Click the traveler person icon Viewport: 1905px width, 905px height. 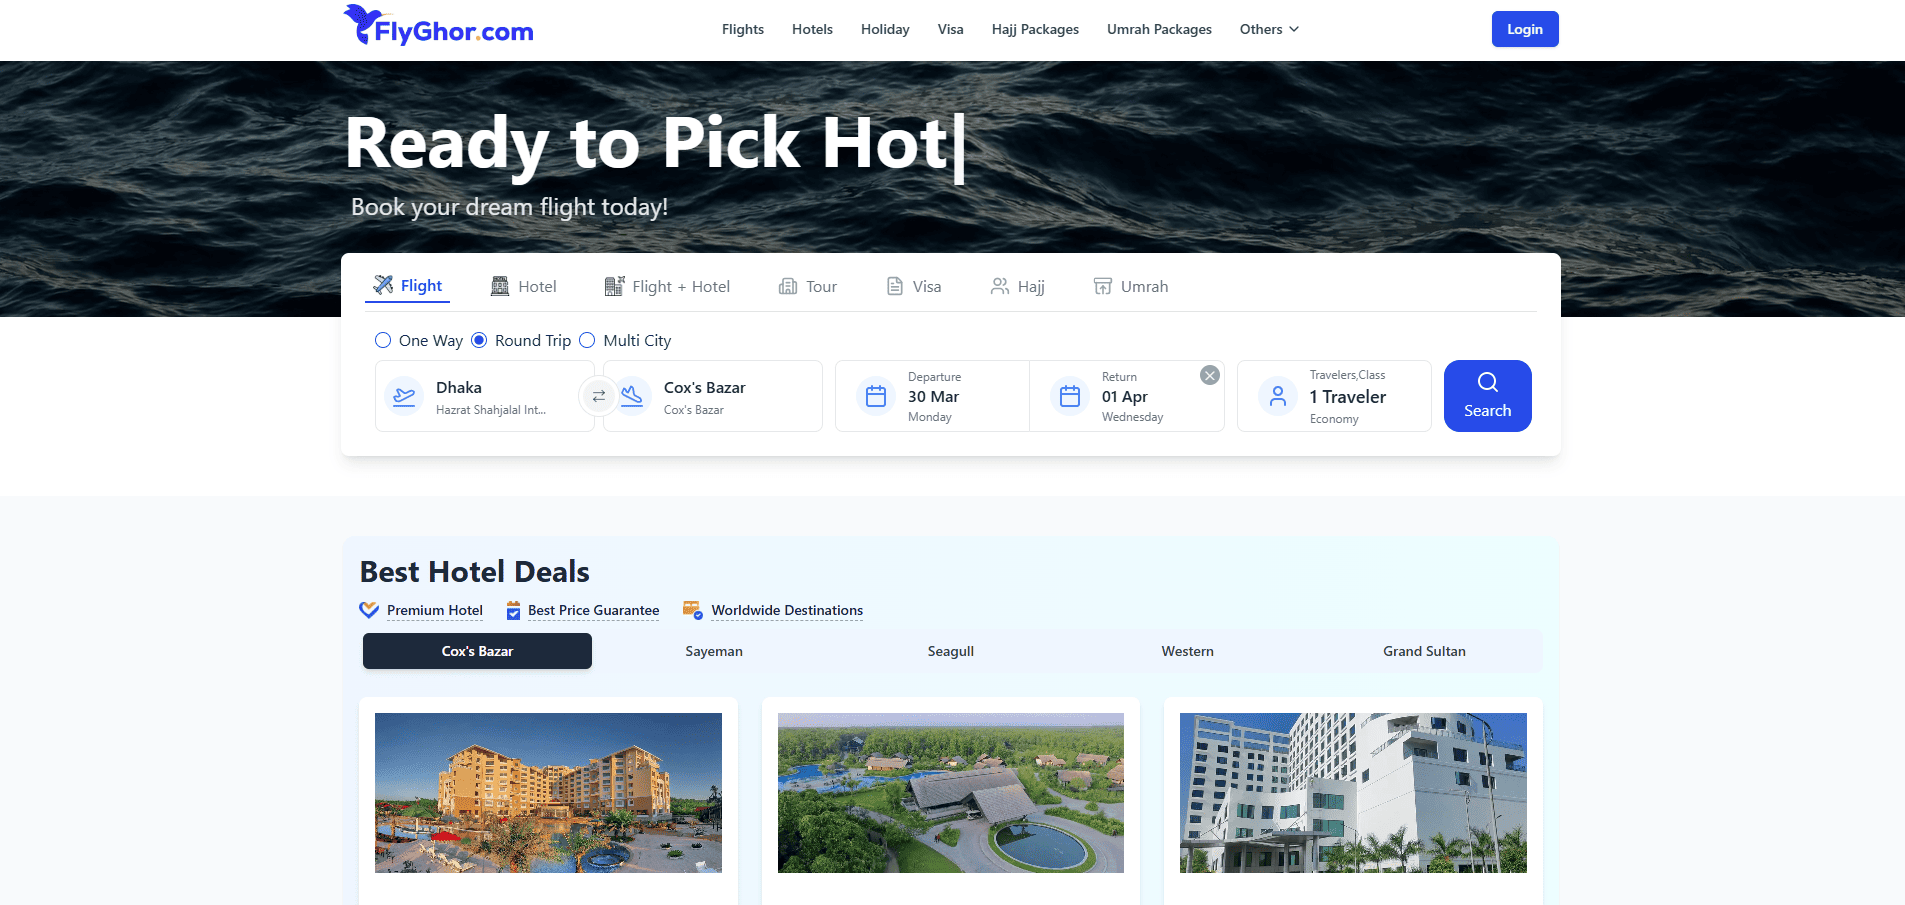[x=1278, y=396]
